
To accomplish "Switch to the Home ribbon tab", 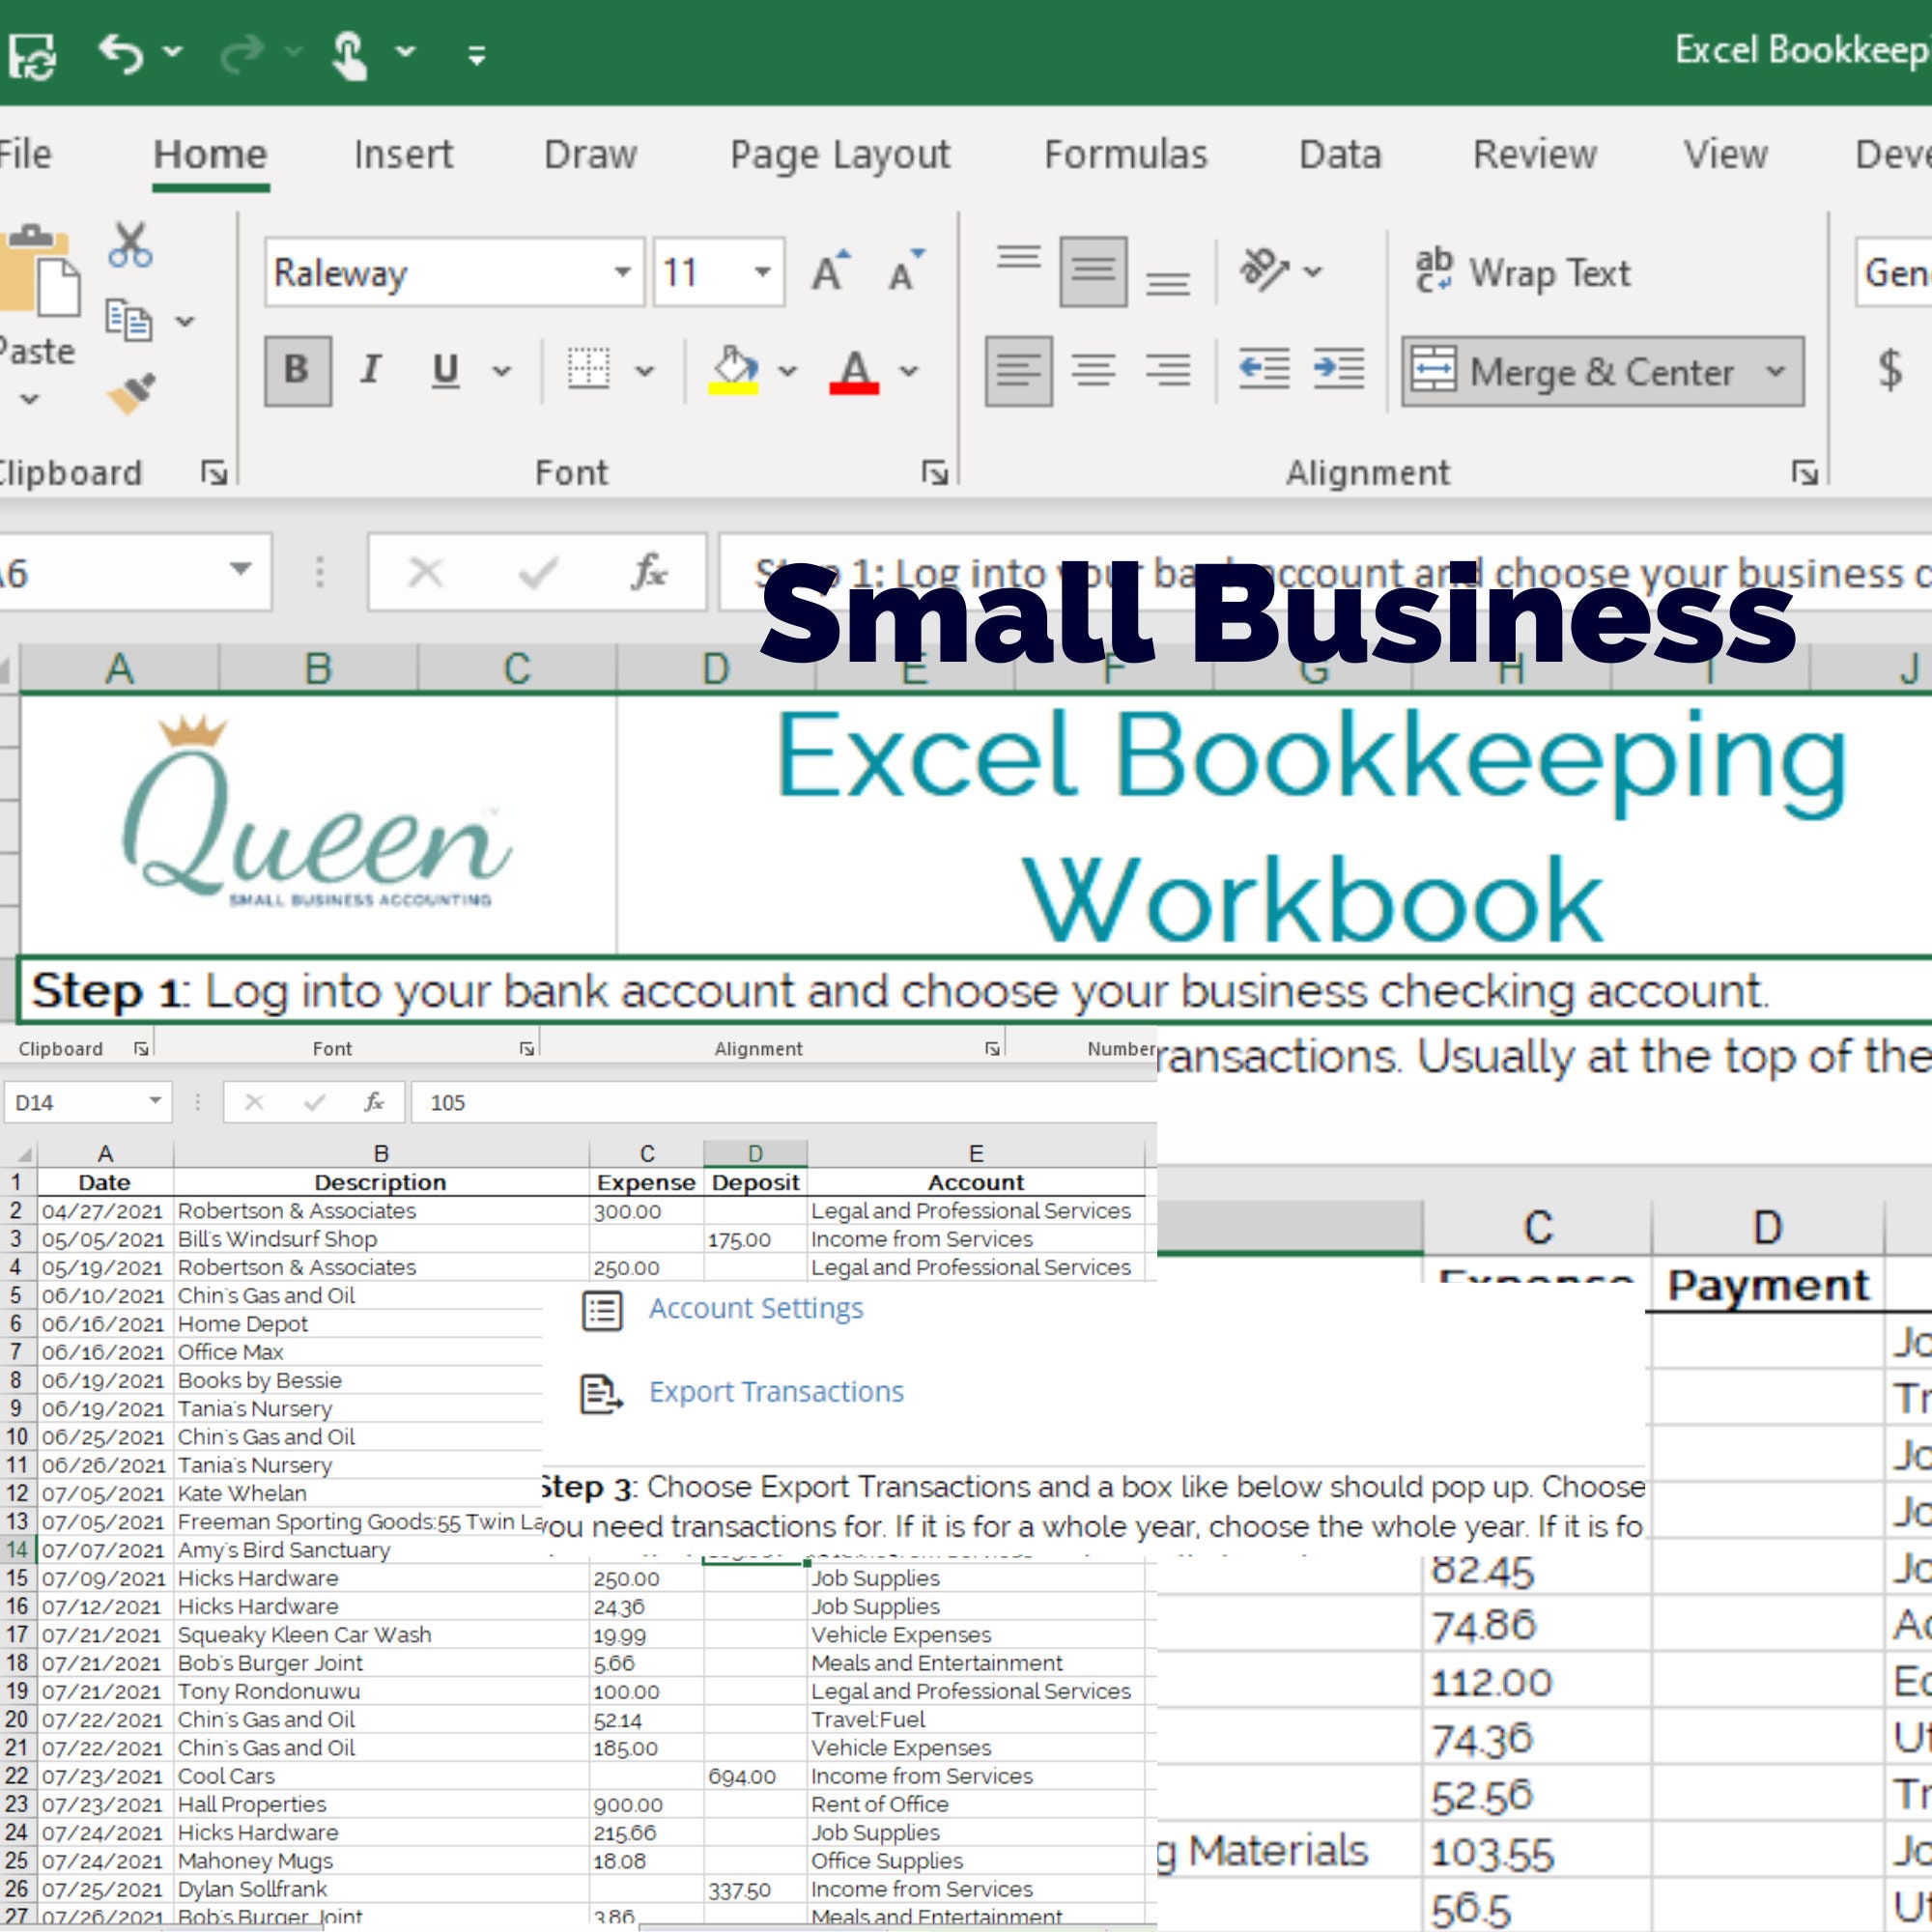I will coord(210,155).
